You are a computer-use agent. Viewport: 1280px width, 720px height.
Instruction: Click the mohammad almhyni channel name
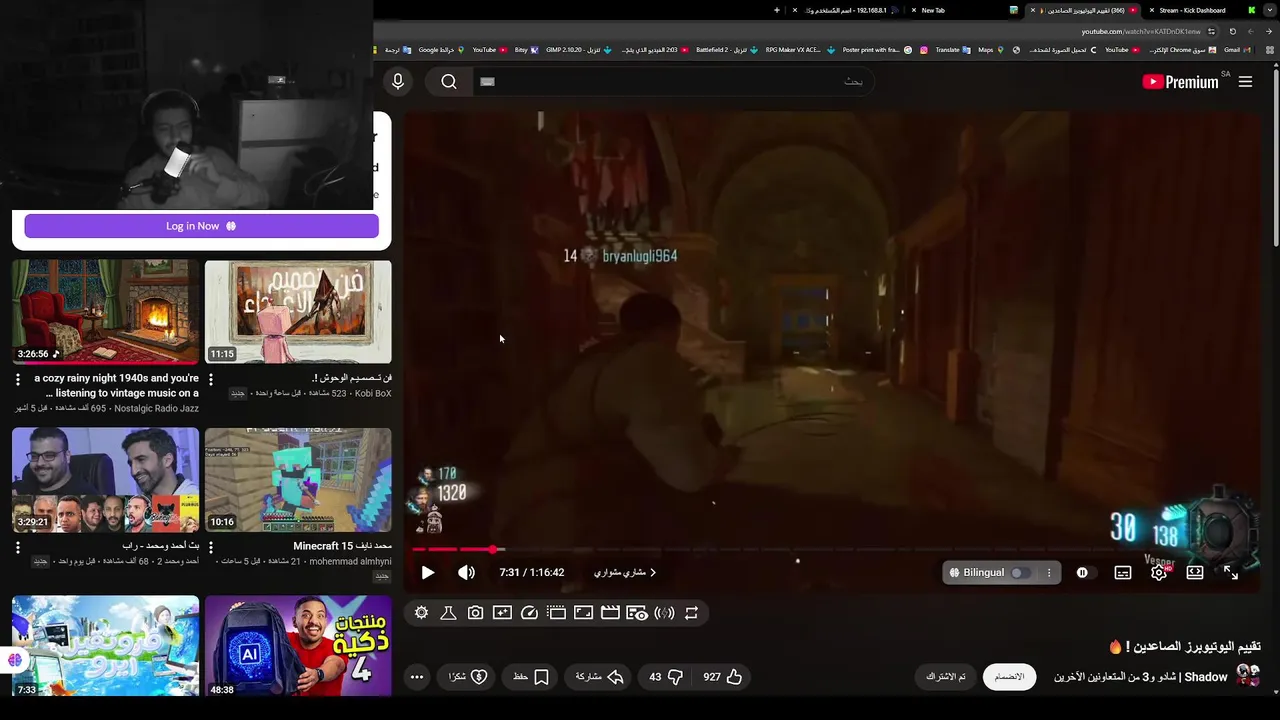(350, 562)
